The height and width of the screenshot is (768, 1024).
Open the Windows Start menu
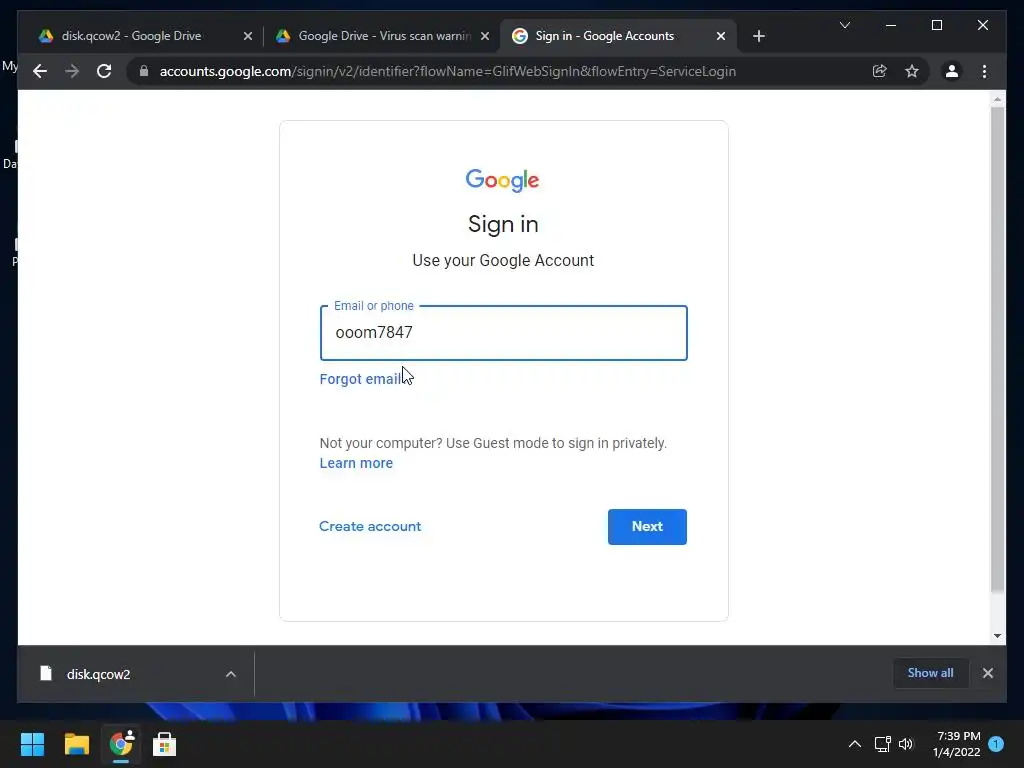[x=32, y=744]
